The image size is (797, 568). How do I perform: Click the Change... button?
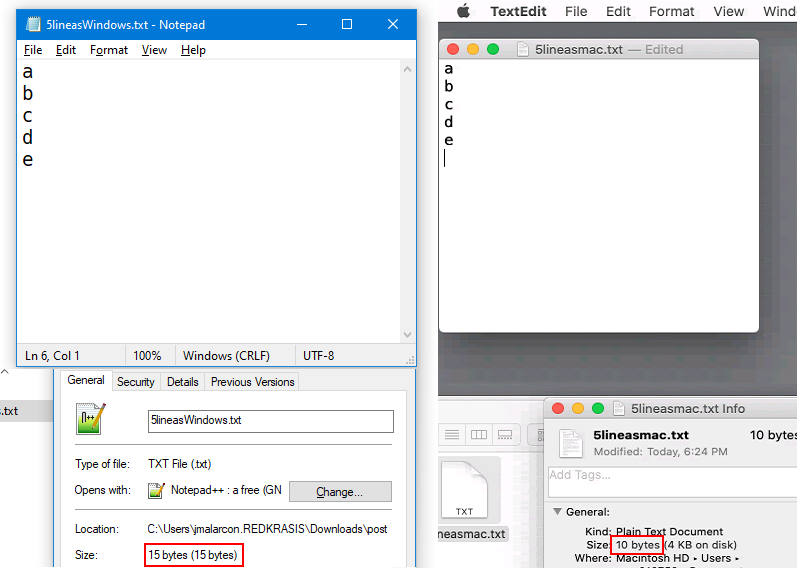[340, 492]
